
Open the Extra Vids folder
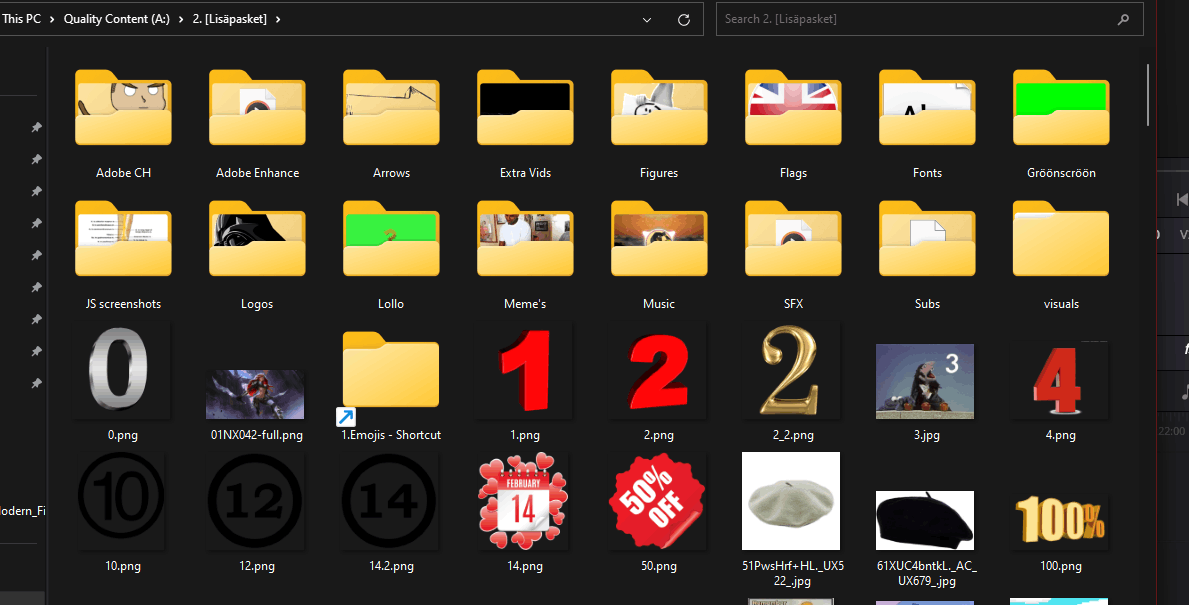point(525,108)
